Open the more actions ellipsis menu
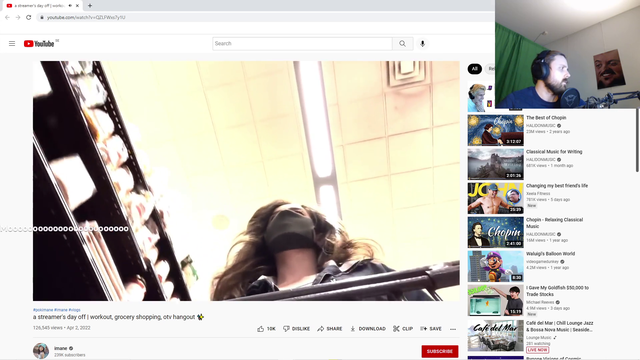Viewport: 640px width, 360px height. 453,329
